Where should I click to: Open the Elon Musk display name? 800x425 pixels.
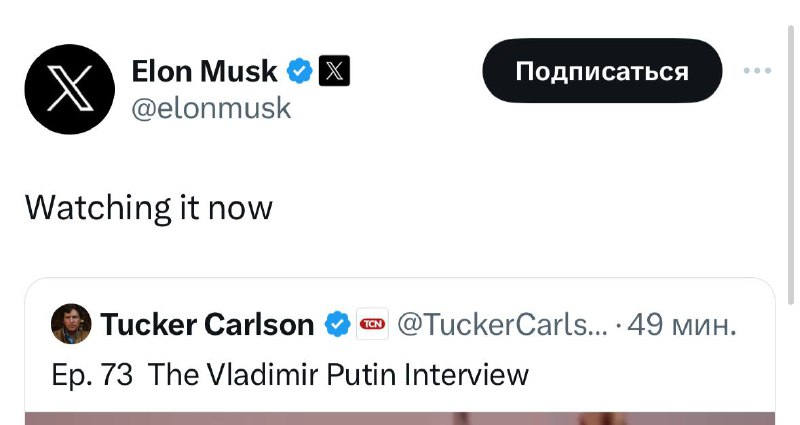click(204, 71)
